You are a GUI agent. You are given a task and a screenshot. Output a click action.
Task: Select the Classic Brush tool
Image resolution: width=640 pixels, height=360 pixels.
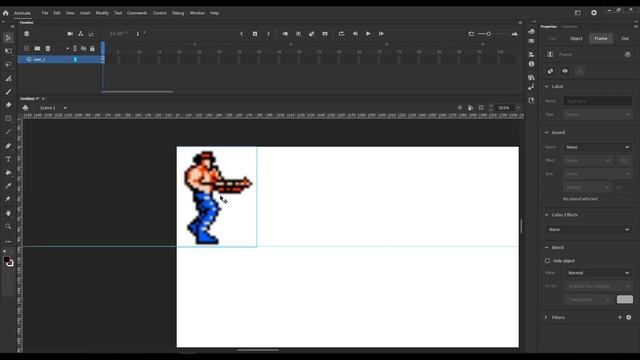pyautogui.click(x=8, y=92)
